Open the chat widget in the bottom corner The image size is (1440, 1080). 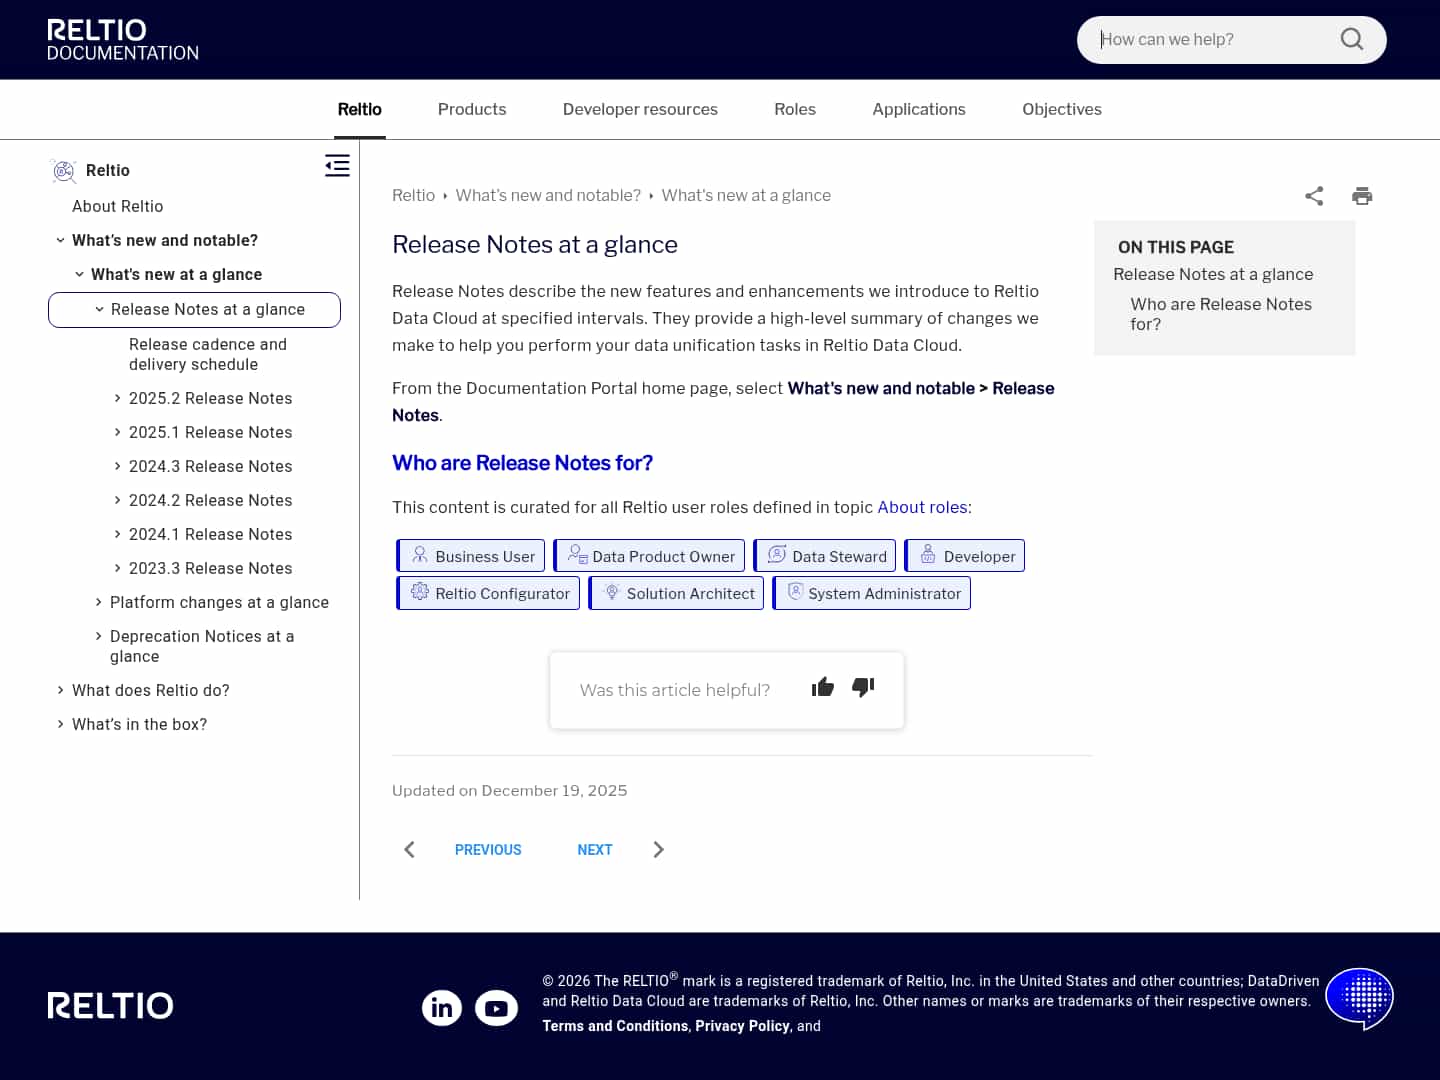(1359, 998)
